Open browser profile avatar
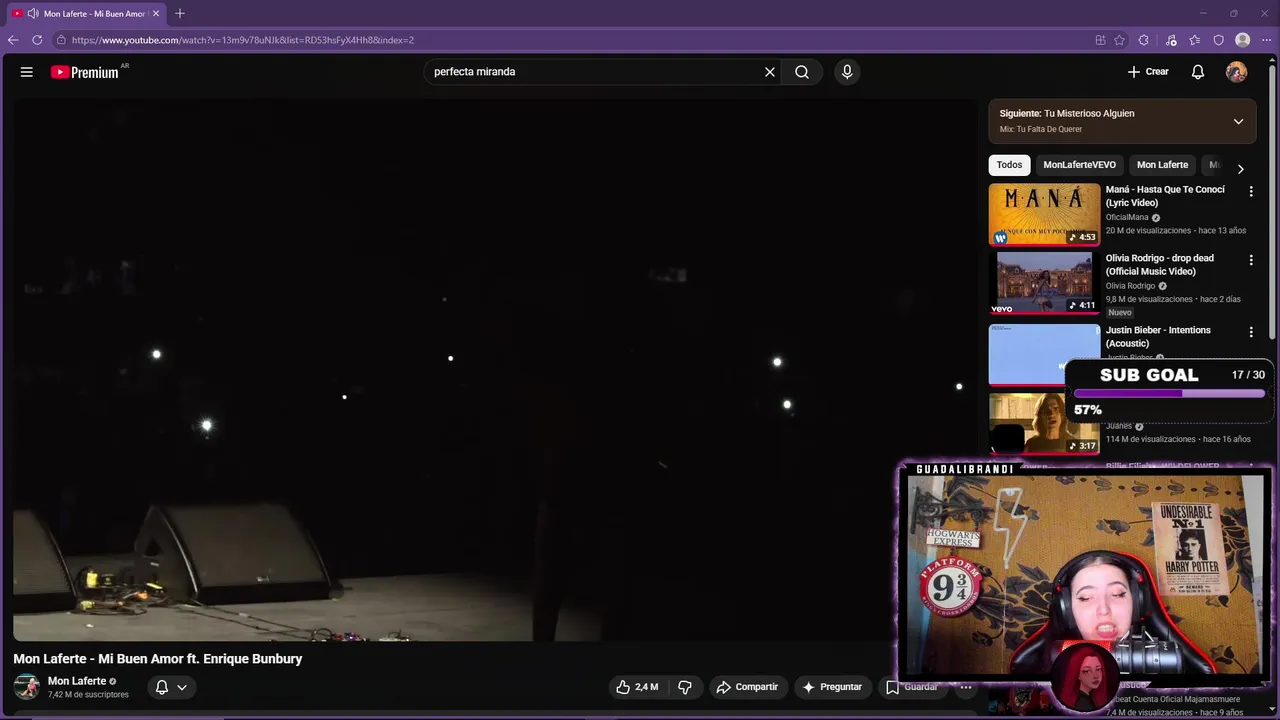This screenshot has width=1280, height=720. (x=1243, y=40)
